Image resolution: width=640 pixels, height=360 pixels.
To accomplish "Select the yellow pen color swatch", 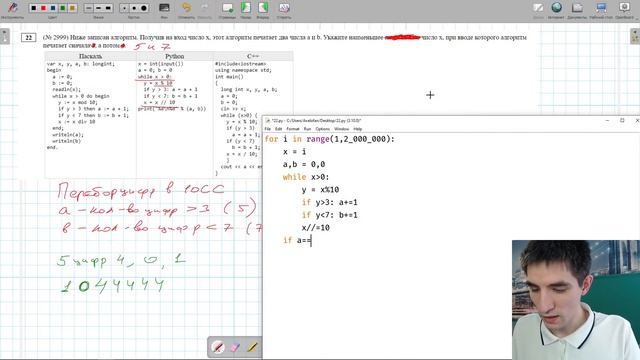I will tap(72, 8).
